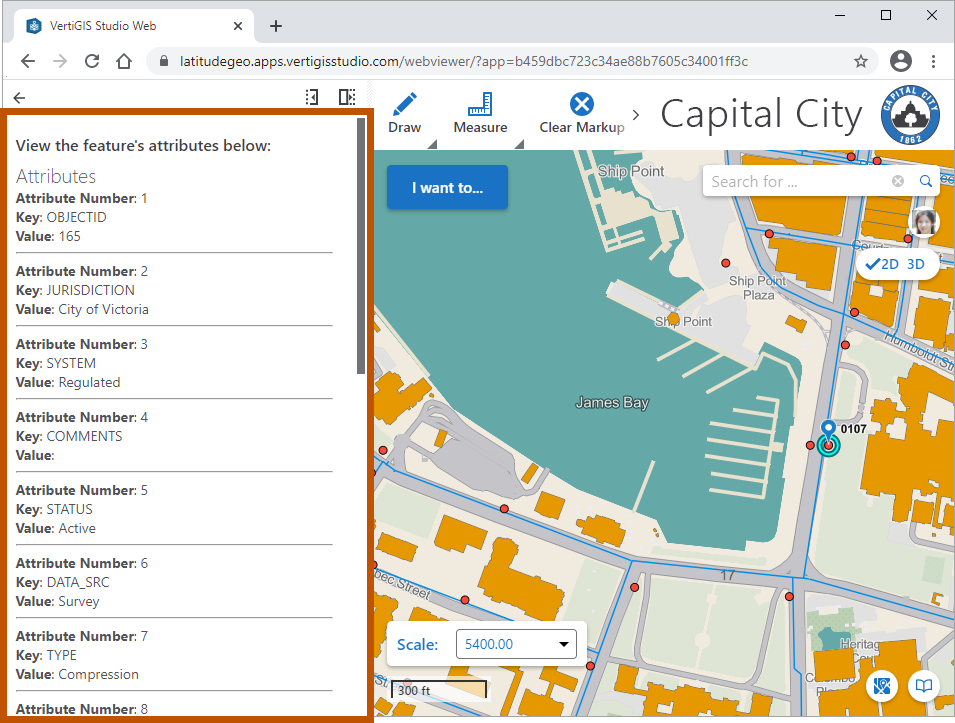Expand the Draw tool options arrow

pyautogui.click(x=432, y=145)
